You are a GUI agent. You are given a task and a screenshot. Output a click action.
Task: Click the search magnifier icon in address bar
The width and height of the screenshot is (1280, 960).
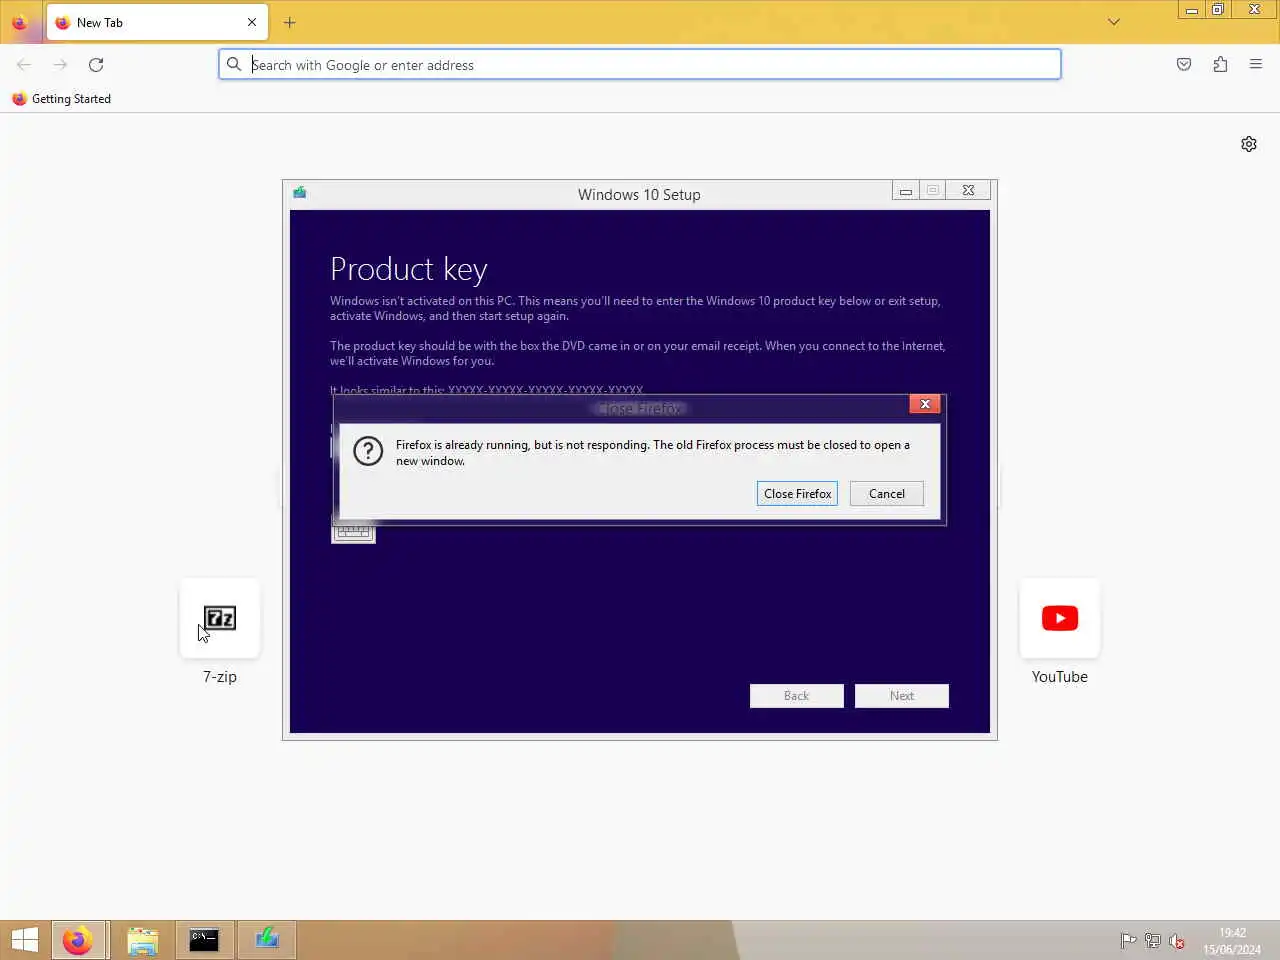[x=234, y=64]
